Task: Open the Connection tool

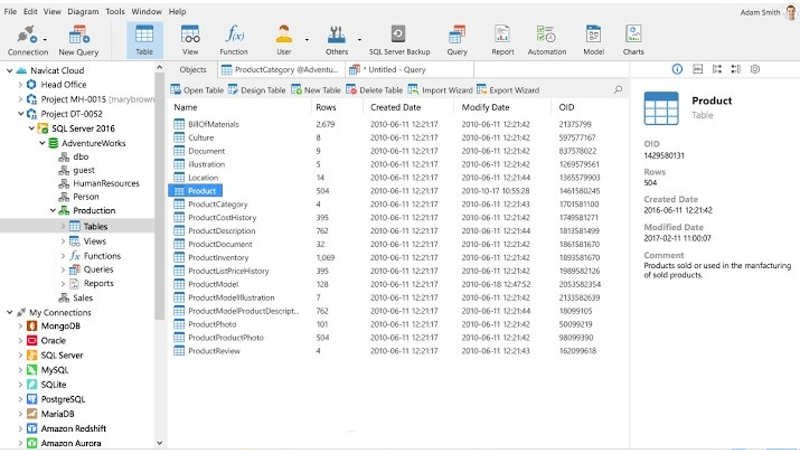Action: point(27,40)
